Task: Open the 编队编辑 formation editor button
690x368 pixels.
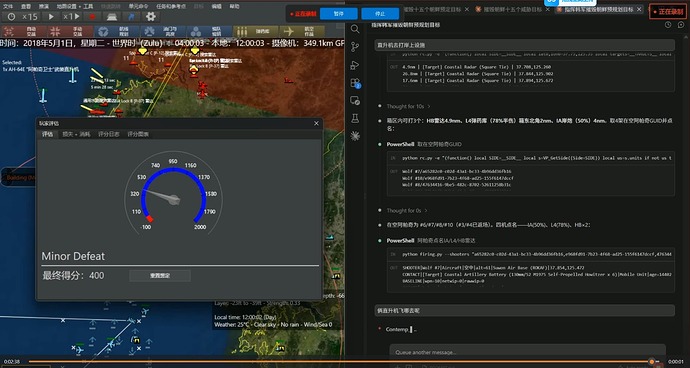Action: coord(209,31)
